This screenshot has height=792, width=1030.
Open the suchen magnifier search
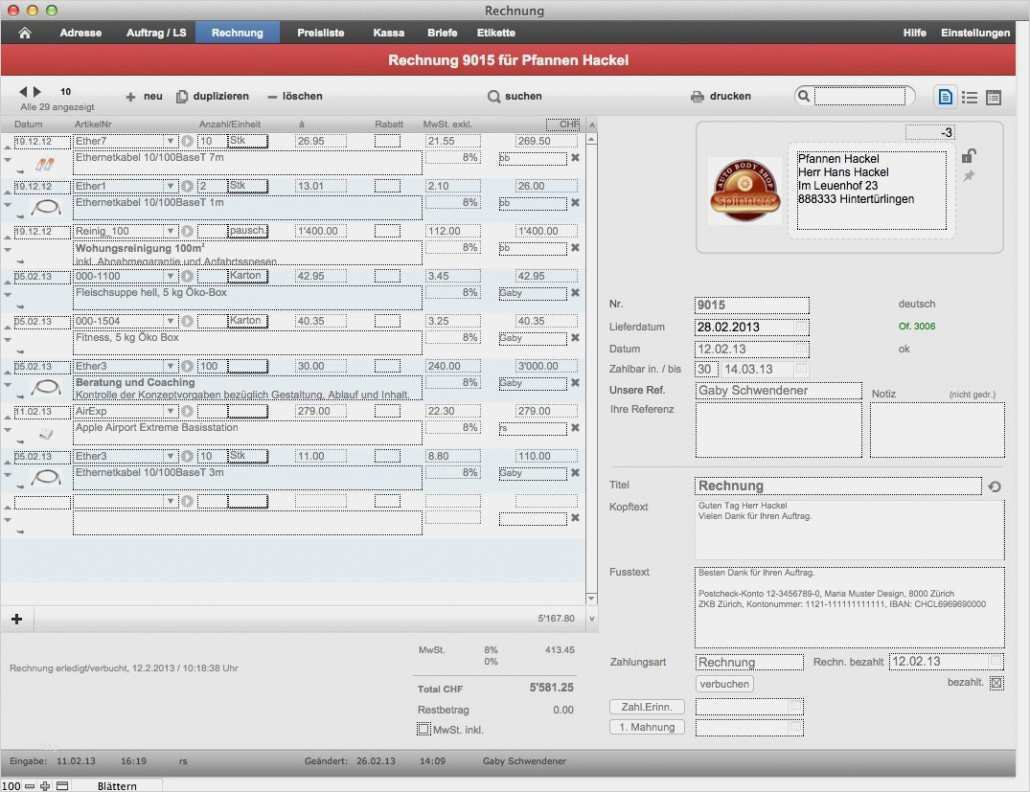point(493,97)
